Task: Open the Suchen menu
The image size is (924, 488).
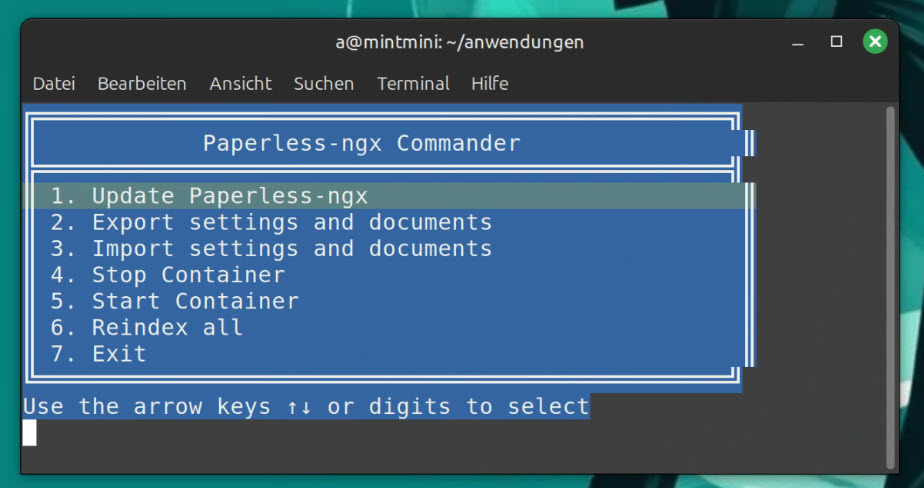Action: (x=323, y=84)
